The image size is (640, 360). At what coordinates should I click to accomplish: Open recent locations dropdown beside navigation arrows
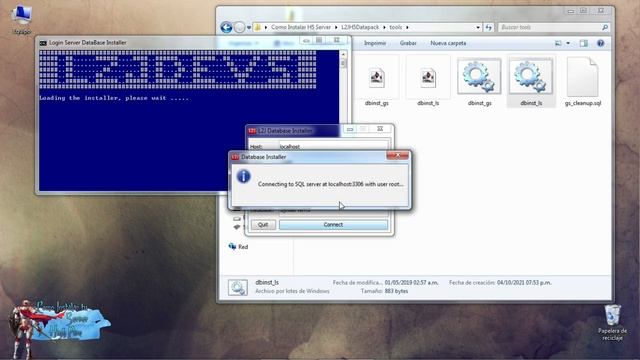249,28
